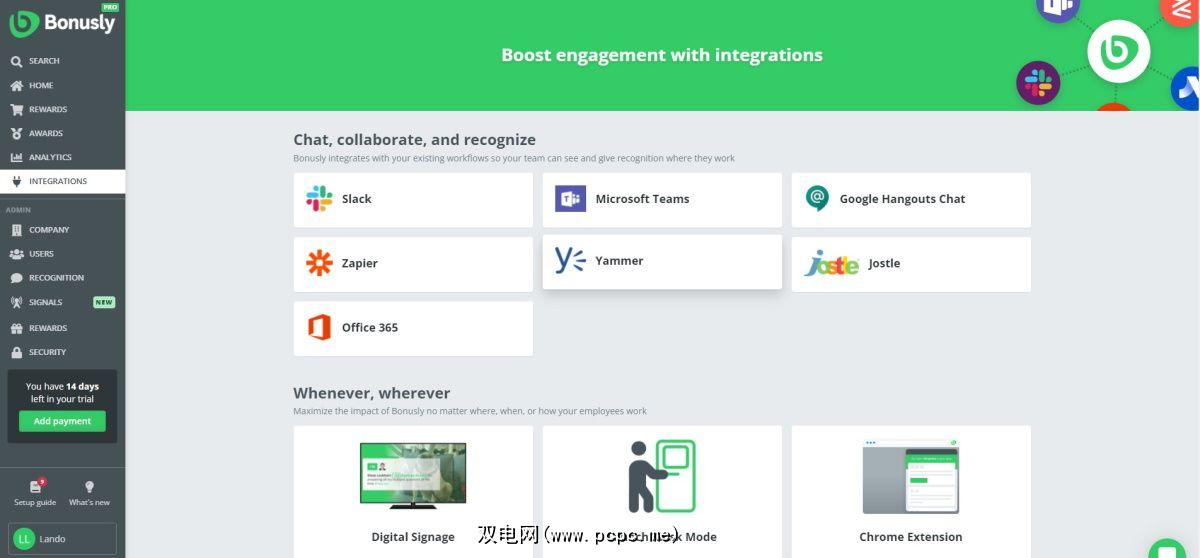Click the NEW badge beside Signals

(x=104, y=302)
